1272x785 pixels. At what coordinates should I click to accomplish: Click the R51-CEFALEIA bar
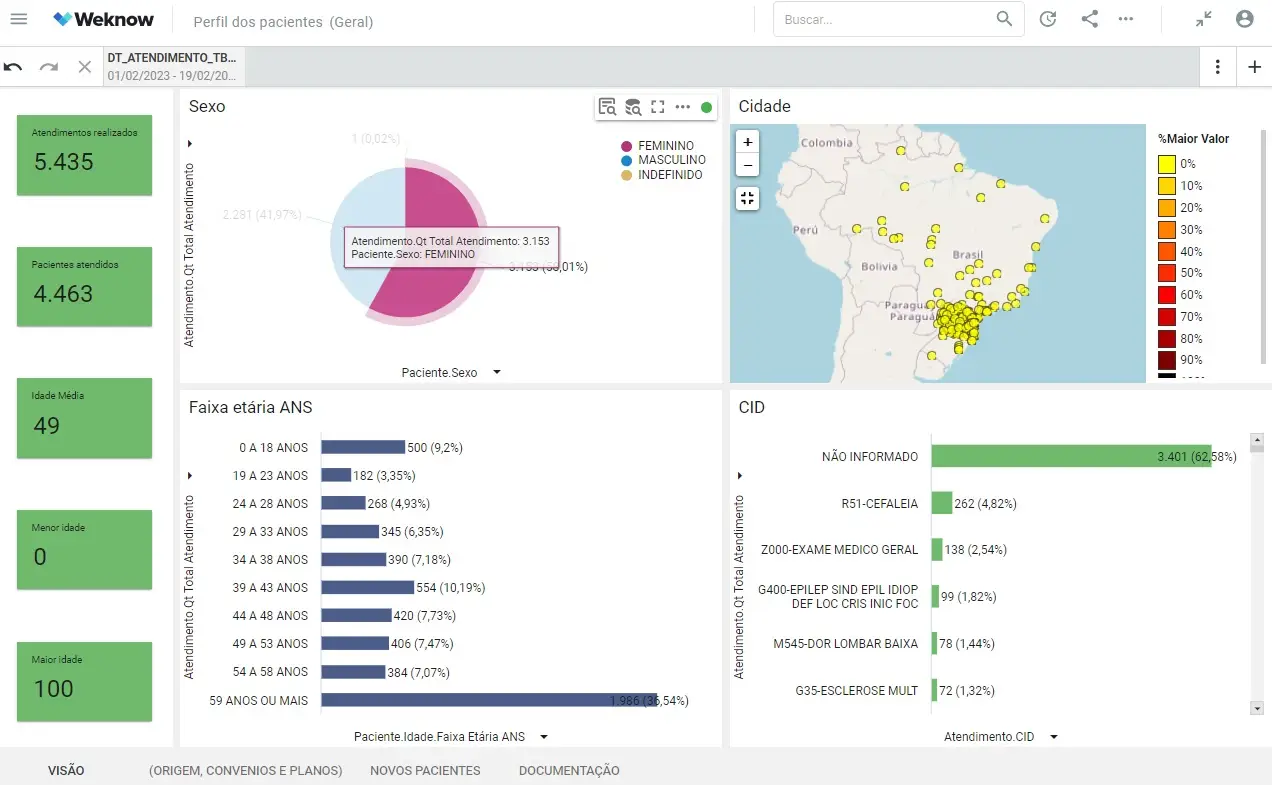point(942,503)
